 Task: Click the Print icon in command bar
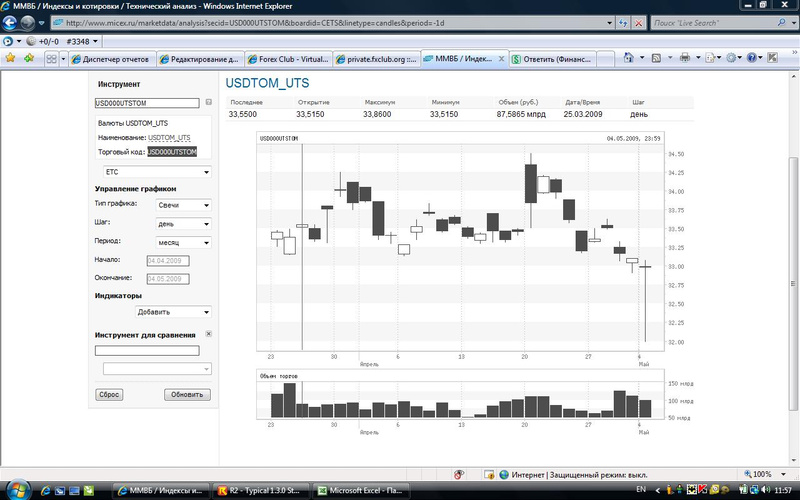pyautogui.click(x=685, y=59)
